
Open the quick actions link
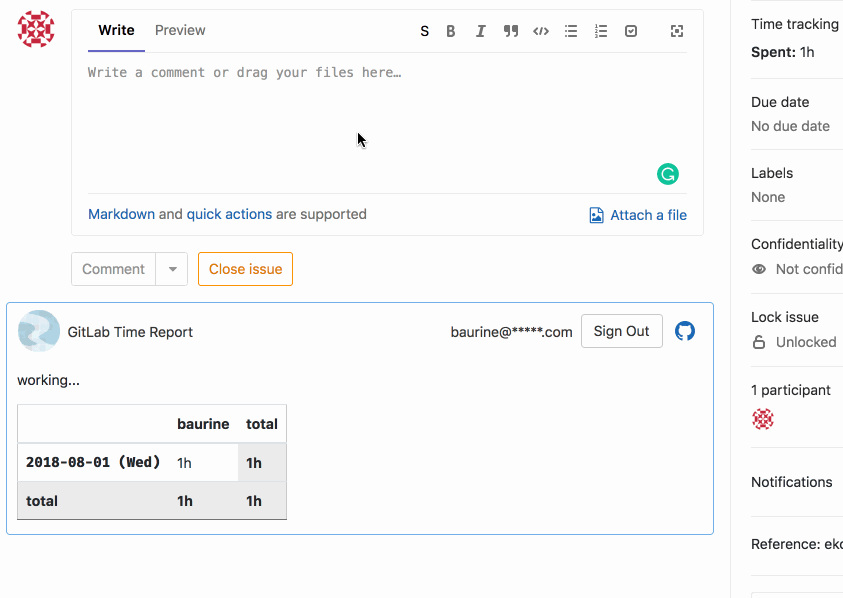(x=229, y=214)
